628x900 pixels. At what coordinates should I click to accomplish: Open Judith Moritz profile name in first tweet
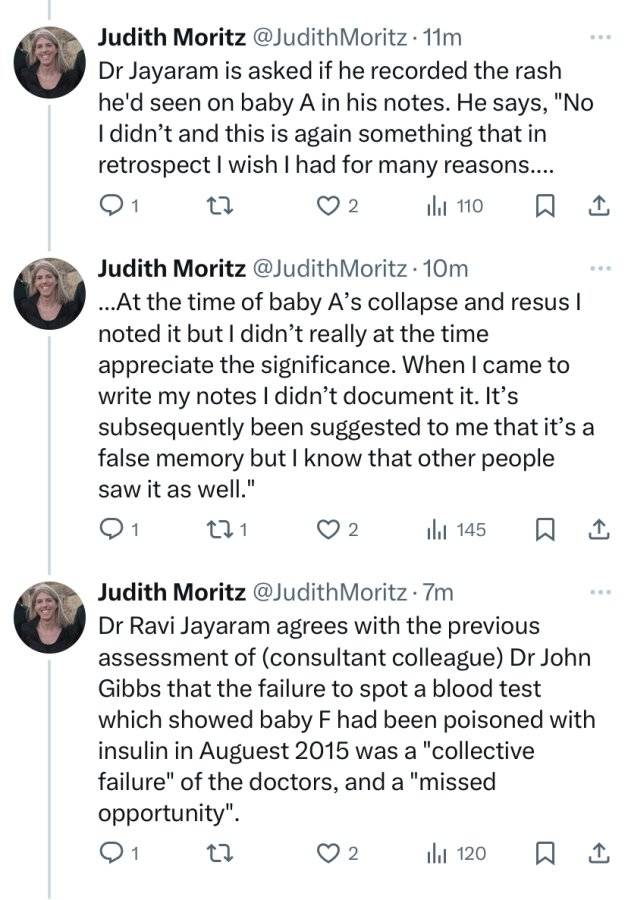(172, 37)
